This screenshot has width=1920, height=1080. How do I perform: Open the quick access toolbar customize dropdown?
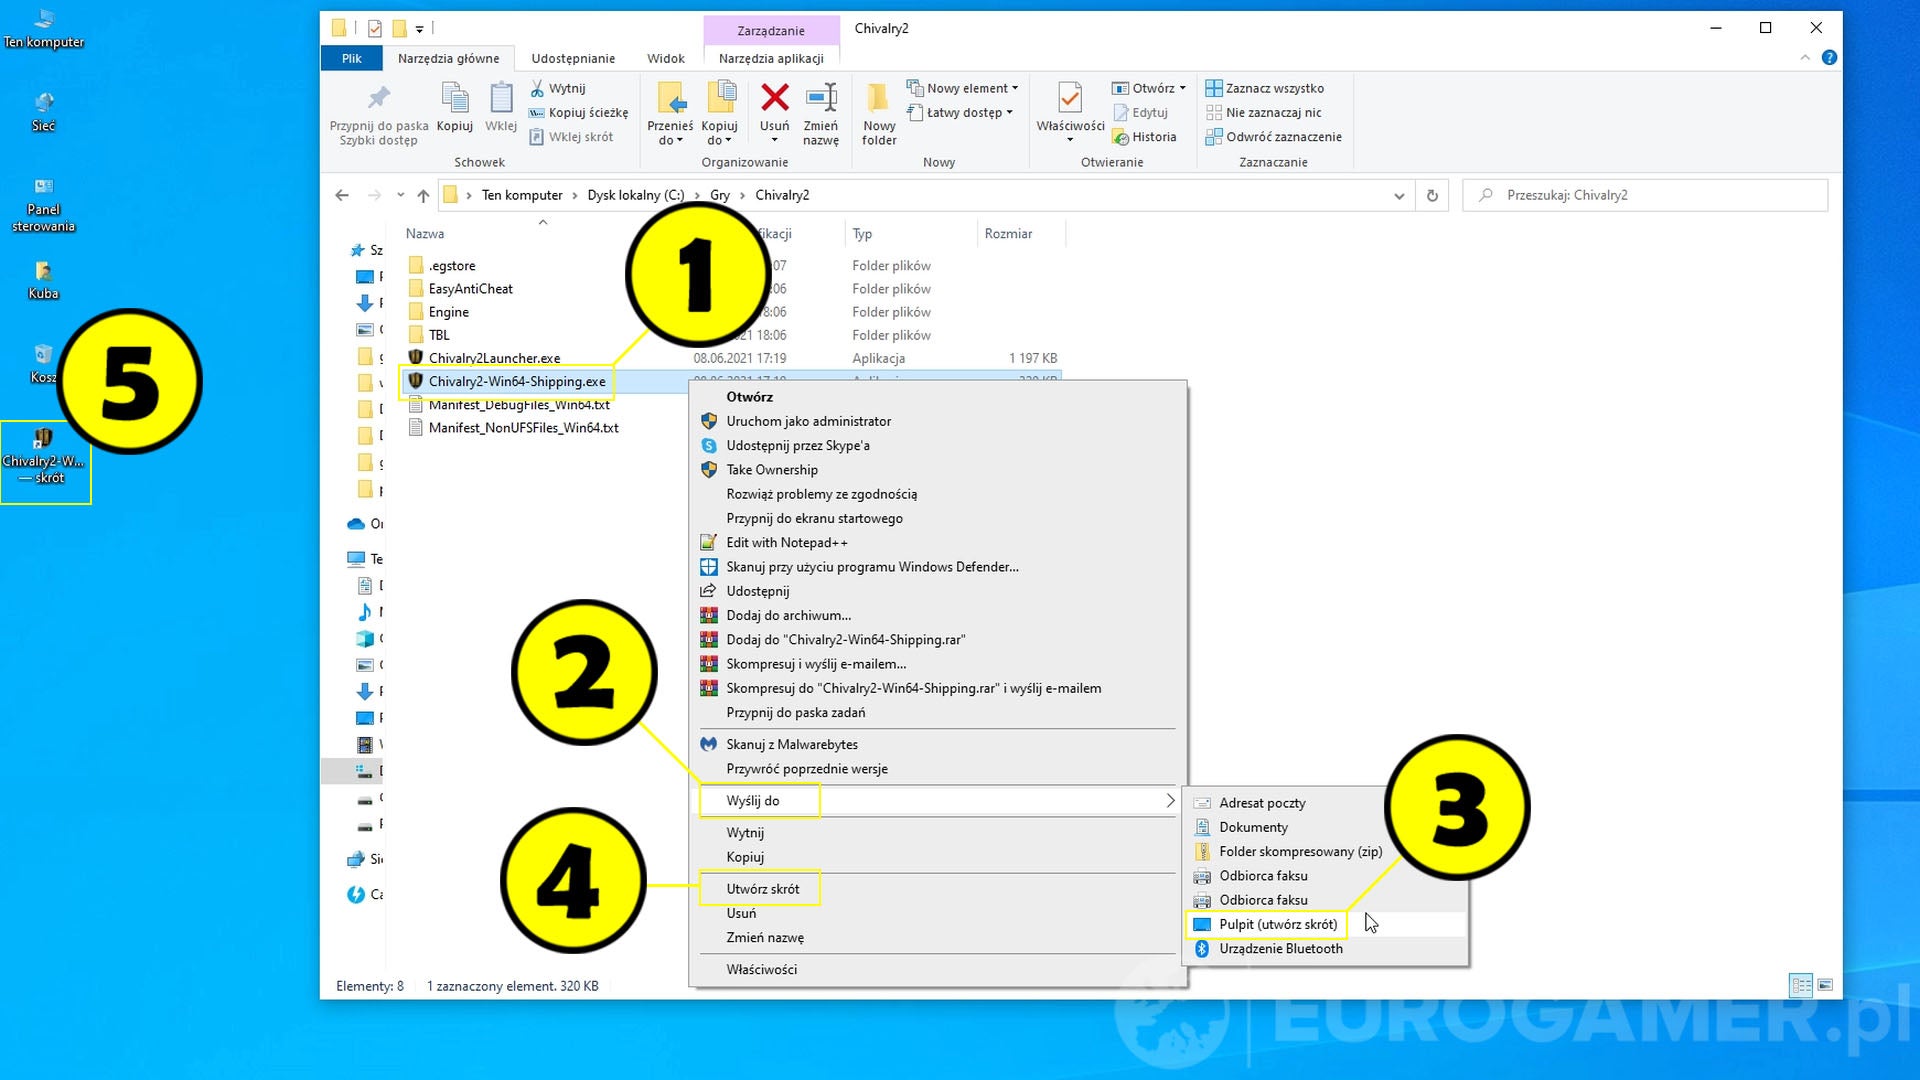click(419, 29)
